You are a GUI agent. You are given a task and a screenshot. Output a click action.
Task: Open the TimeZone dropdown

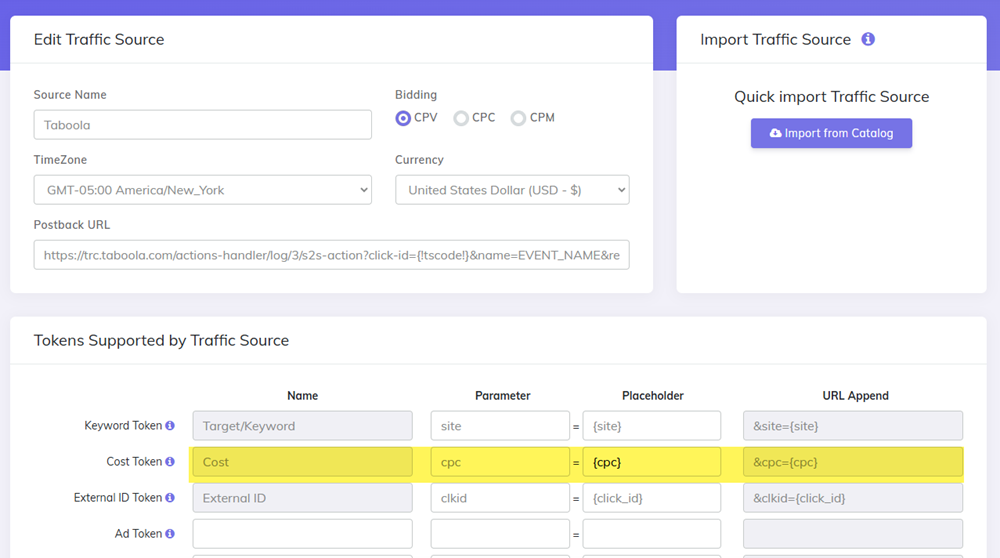tap(202, 190)
